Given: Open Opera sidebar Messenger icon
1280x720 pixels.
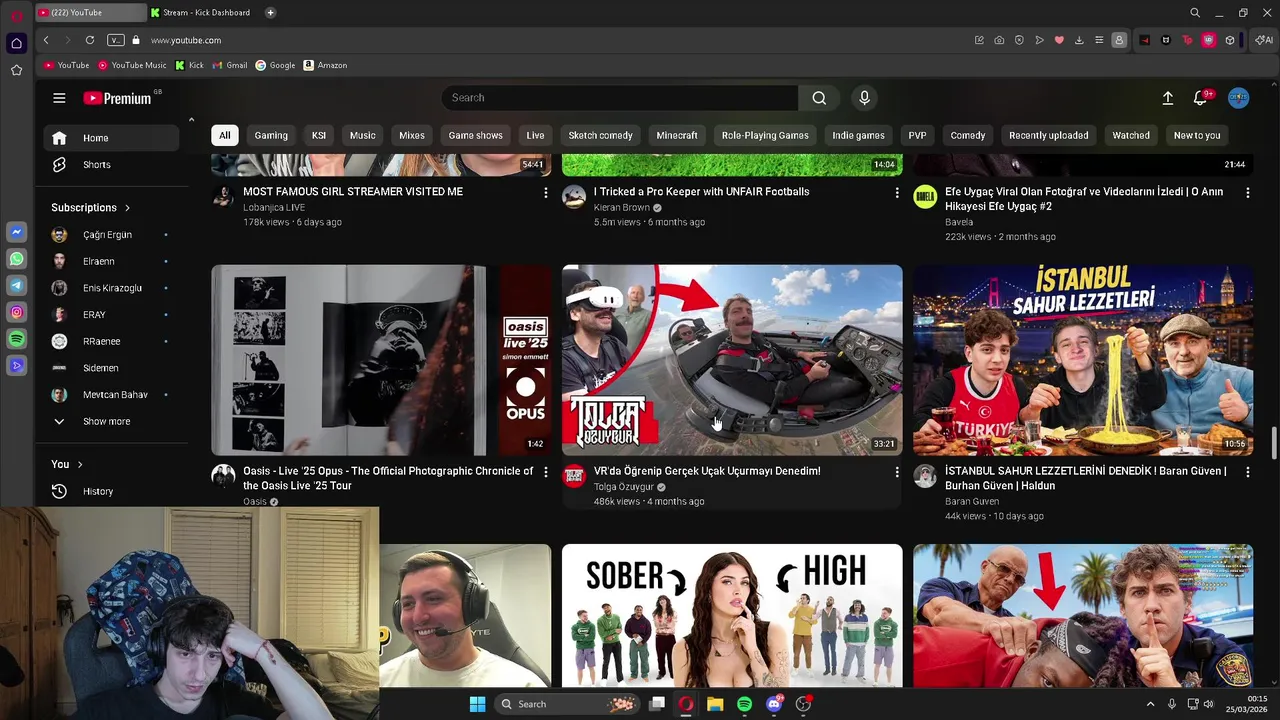Looking at the screenshot, I should click(x=16, y=232).
